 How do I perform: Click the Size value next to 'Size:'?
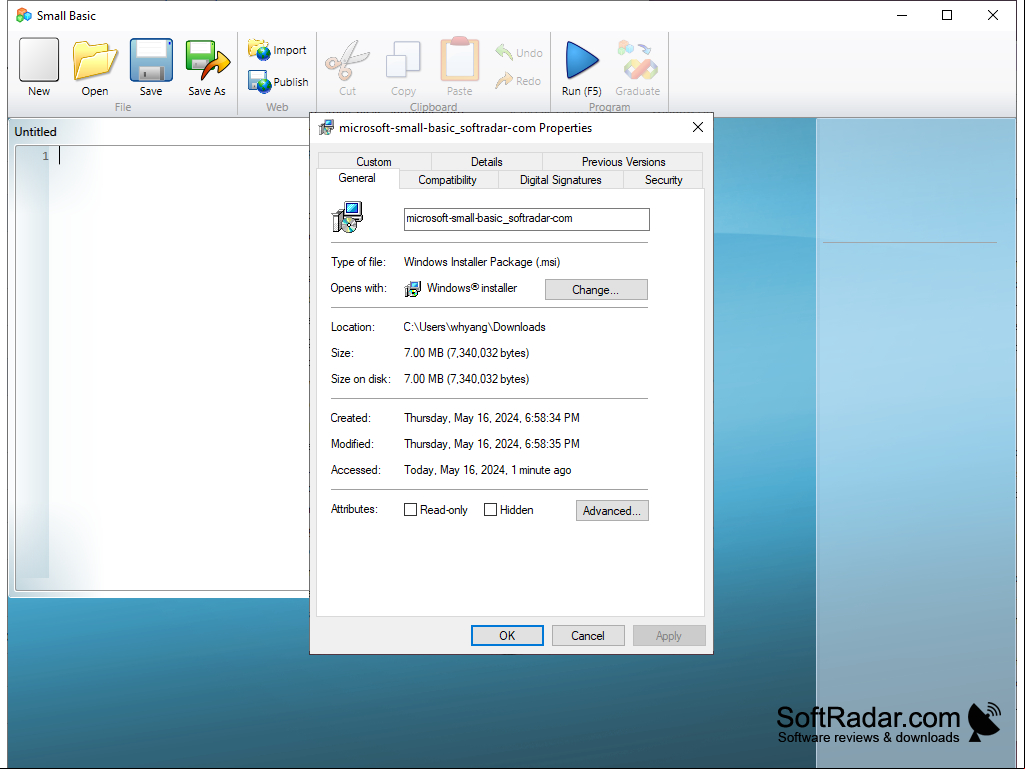coord(467,353)
